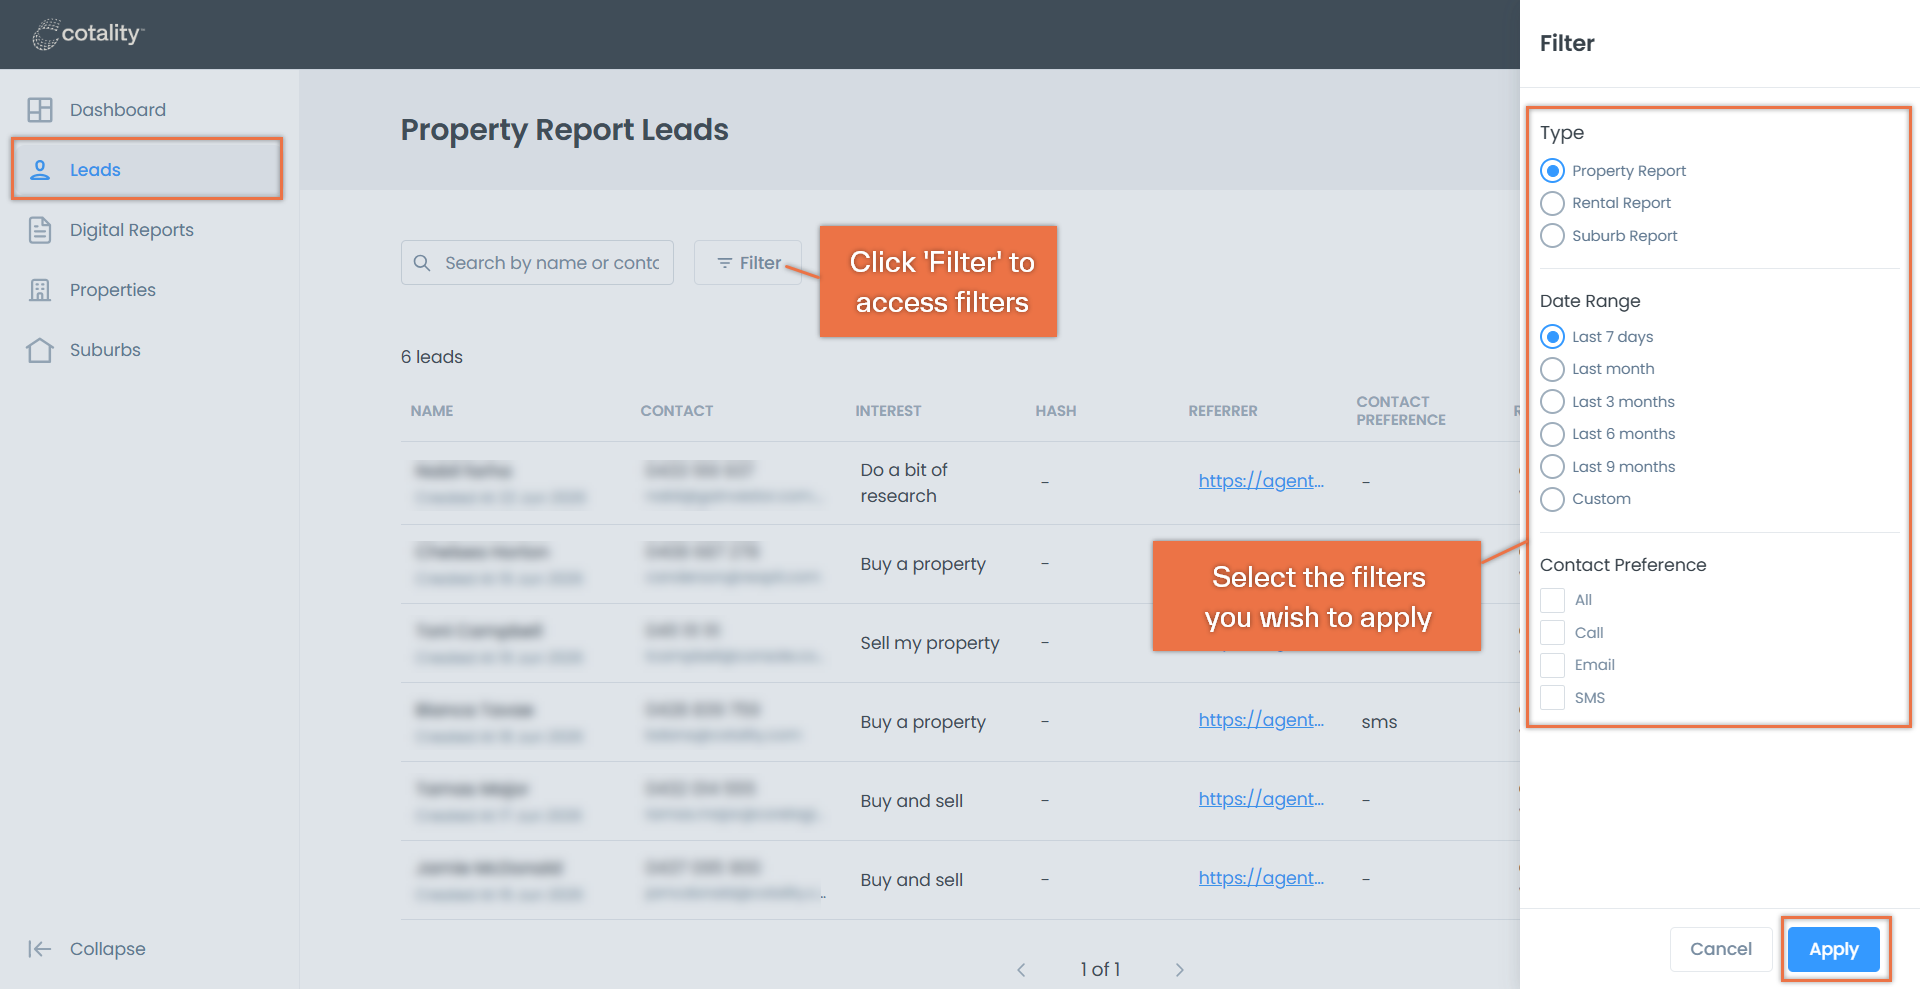Click the Collapse sidebar arrow icon

[40, 949]
